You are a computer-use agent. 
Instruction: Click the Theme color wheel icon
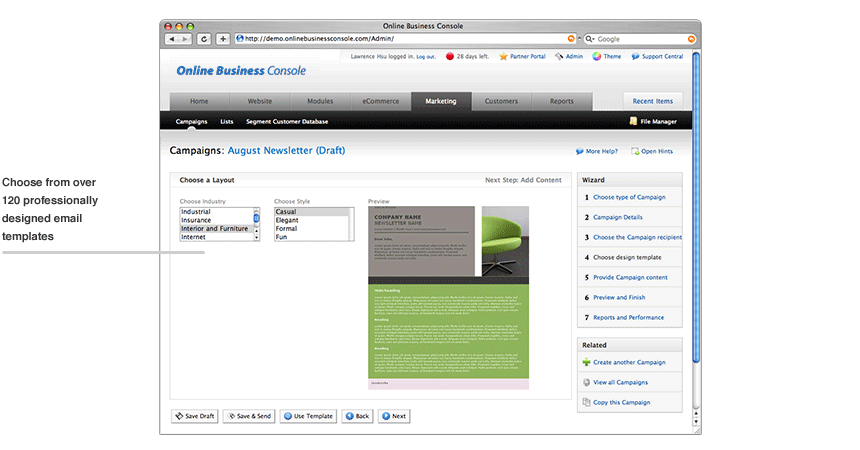[597, 57]
